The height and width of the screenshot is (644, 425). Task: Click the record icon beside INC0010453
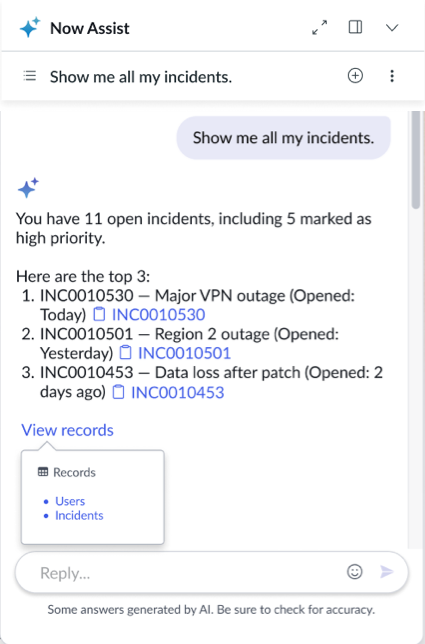119,392
